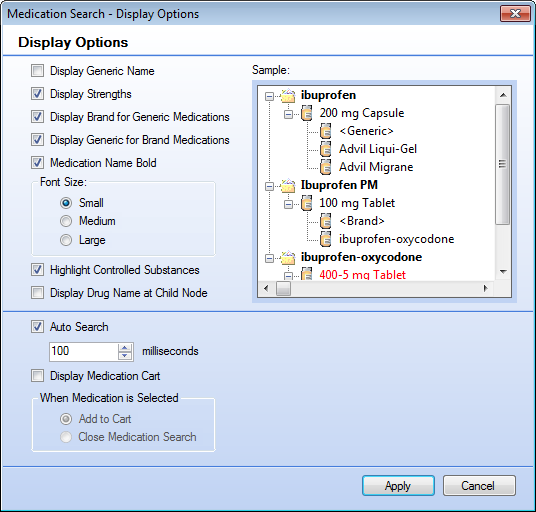Enable Display Medication Cart

[38, 376]
